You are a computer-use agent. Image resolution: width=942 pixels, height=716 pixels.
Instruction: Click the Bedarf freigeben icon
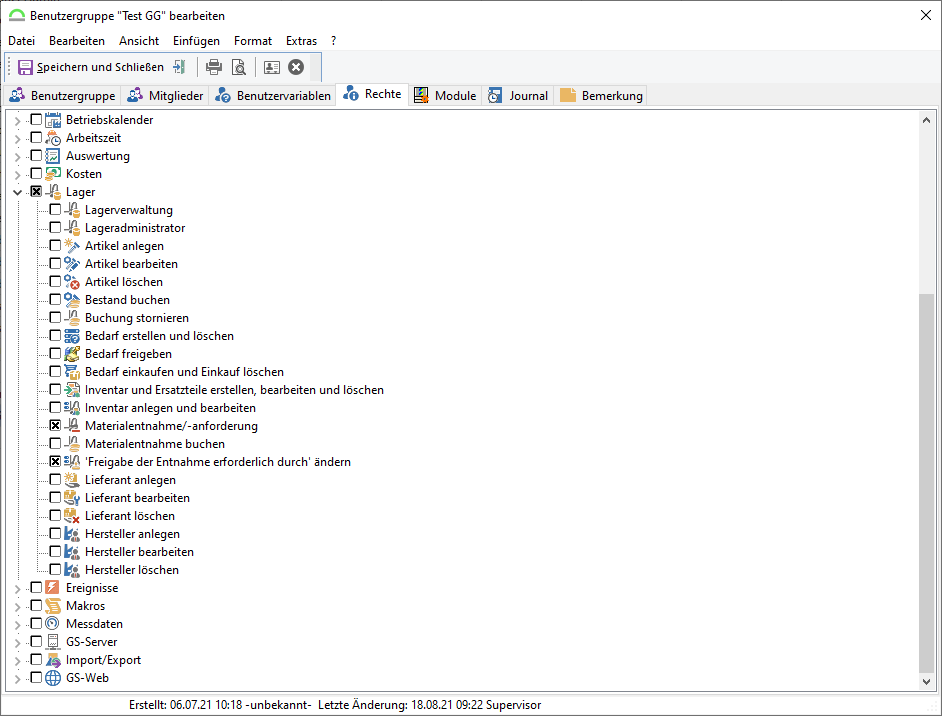pos(72,354)
